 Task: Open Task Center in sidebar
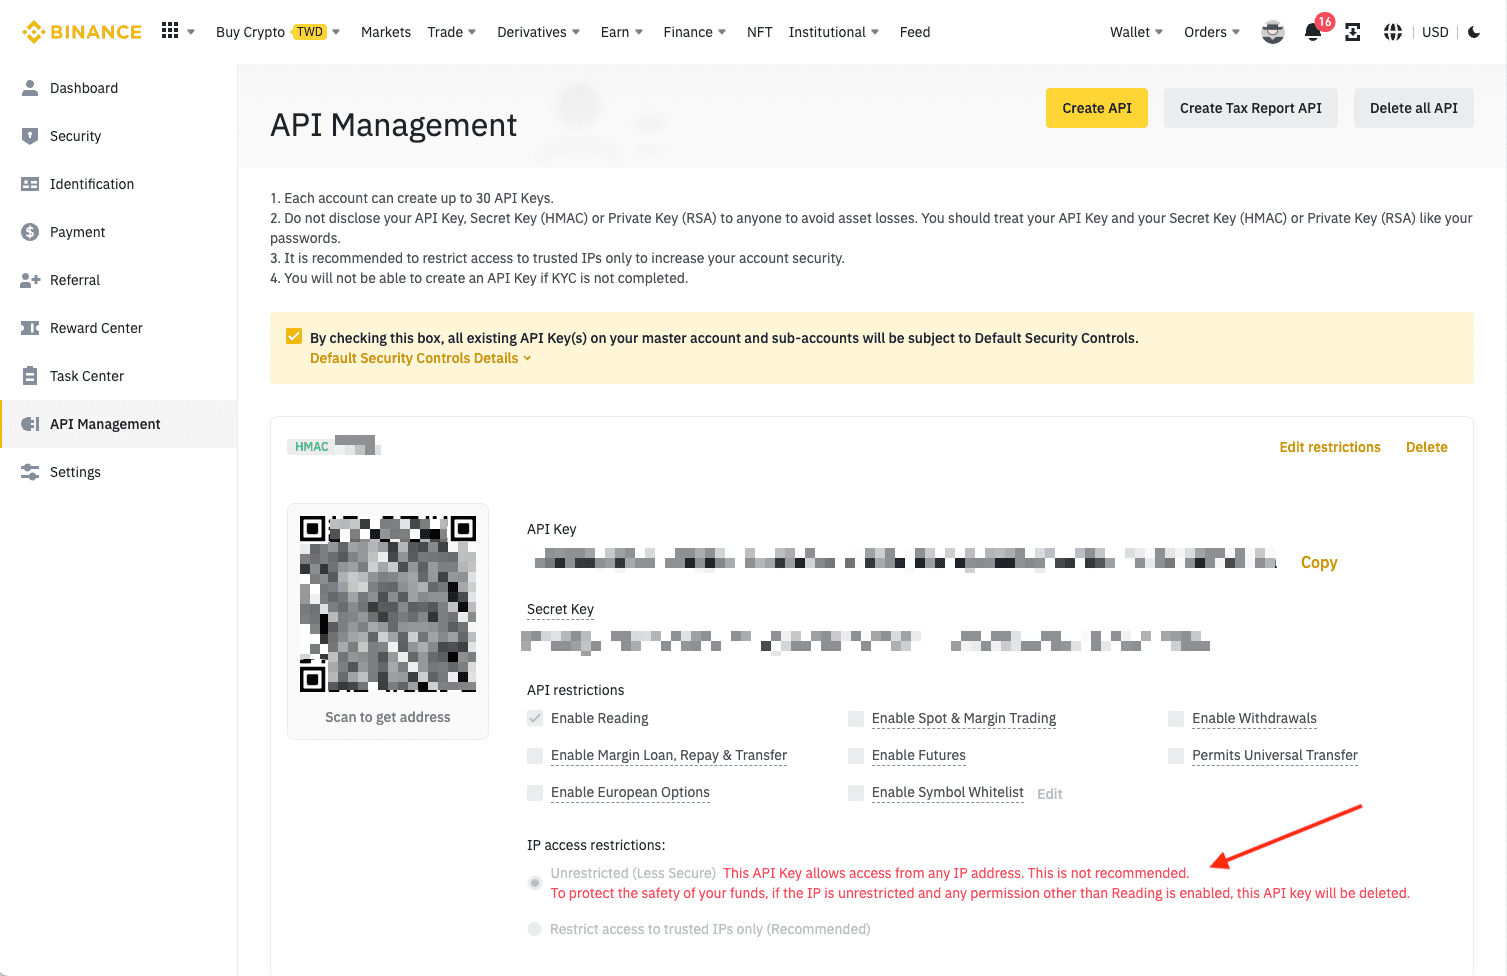click(x=118, y=376)
